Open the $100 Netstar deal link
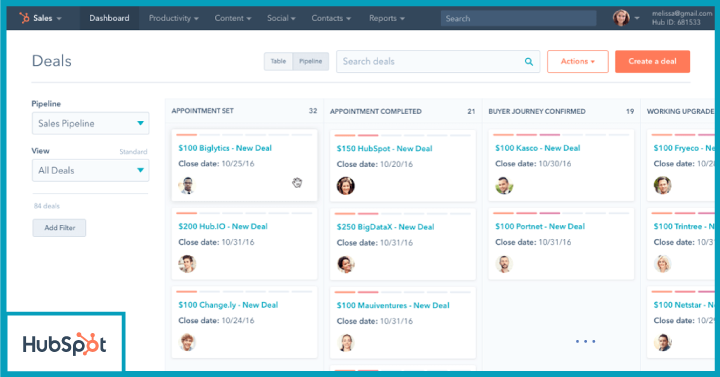 coord(684,305)
